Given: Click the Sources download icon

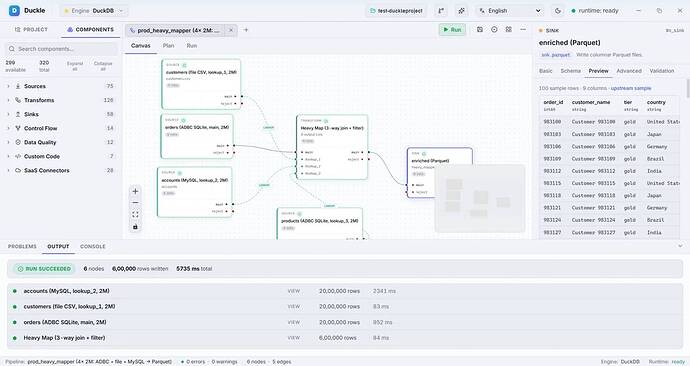Looking at the screenshot, I should pos(18,86).
